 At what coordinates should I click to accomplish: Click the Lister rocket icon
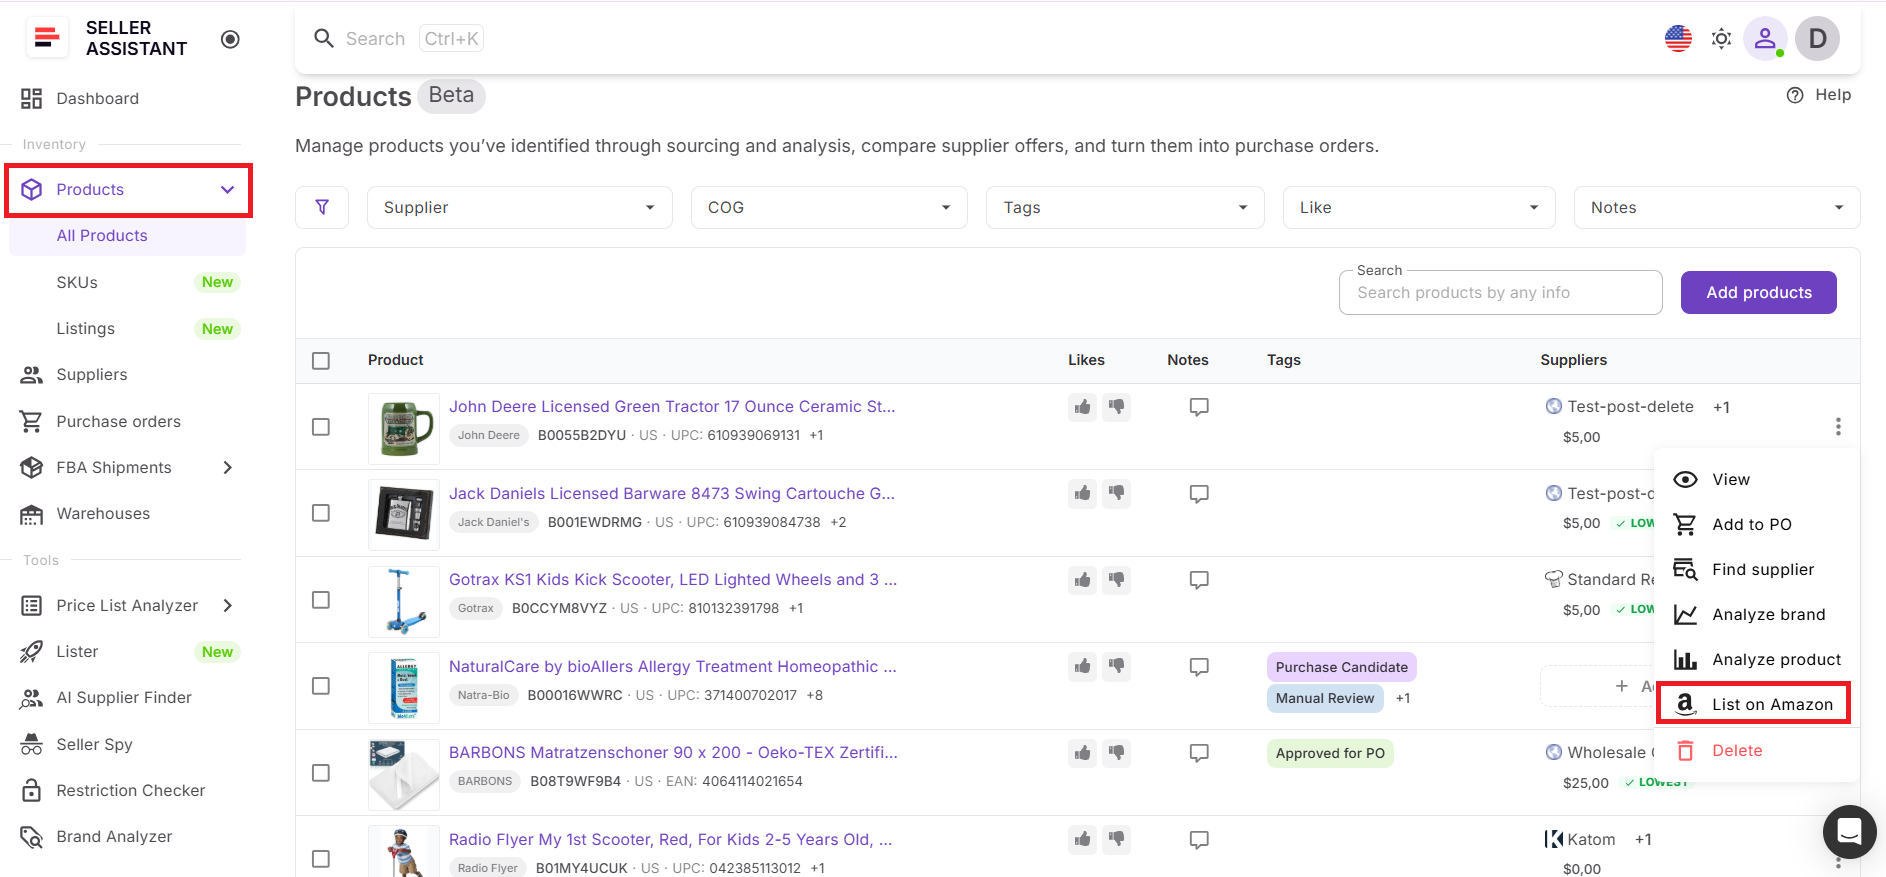pyautogui.click(x=32, y=652)
